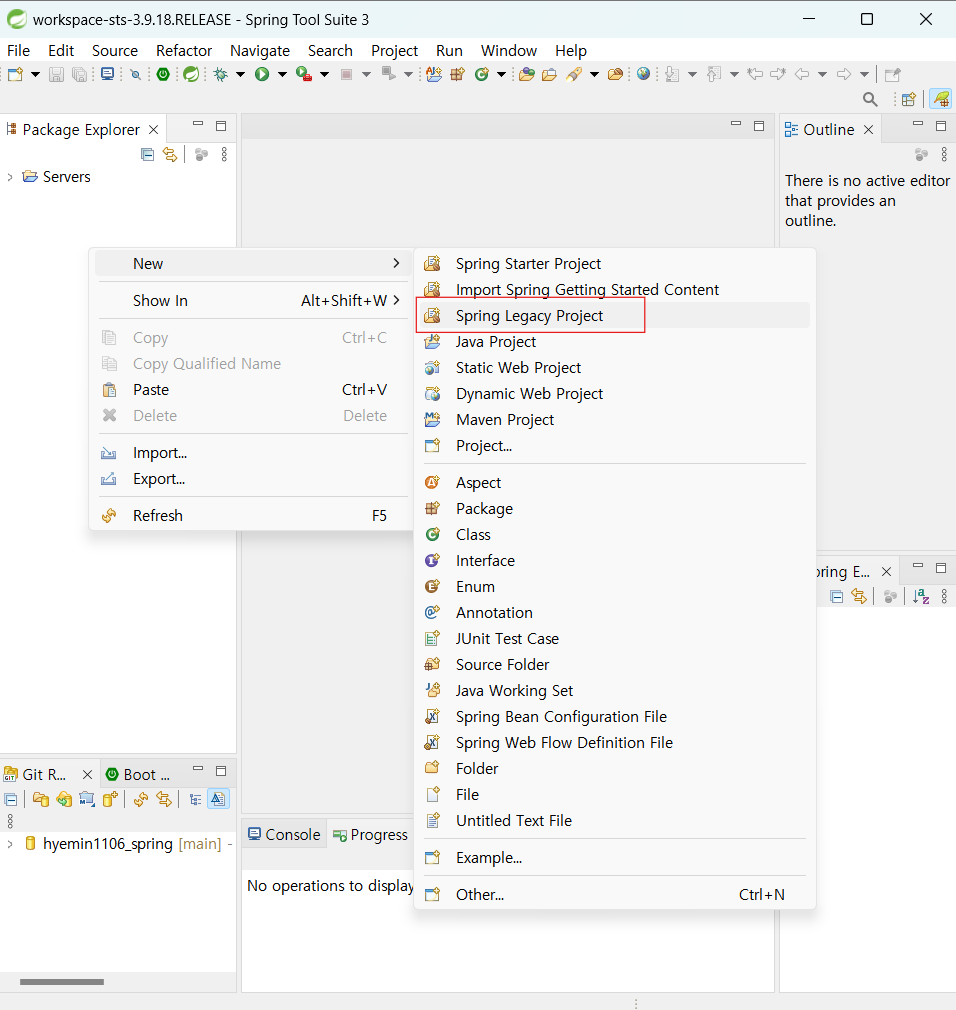Viewport: 956px width, 1010px height.
Task: Click the Run with external tools icon
Action: point(303,74)
